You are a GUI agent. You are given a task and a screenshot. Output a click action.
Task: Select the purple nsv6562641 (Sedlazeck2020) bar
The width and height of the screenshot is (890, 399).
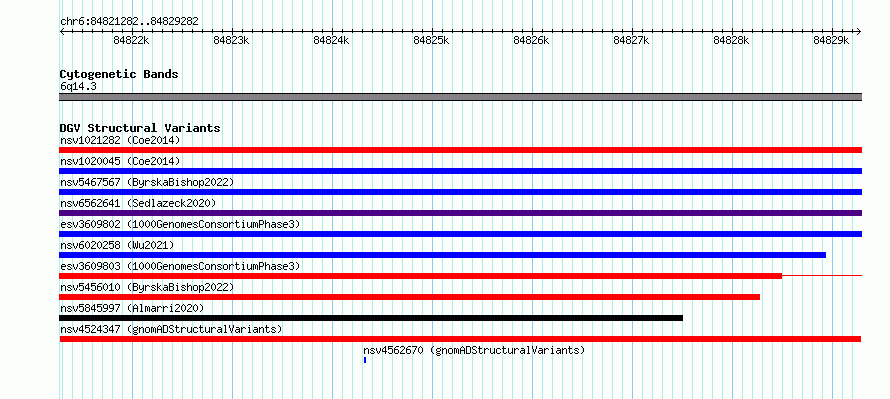[460, 213]
